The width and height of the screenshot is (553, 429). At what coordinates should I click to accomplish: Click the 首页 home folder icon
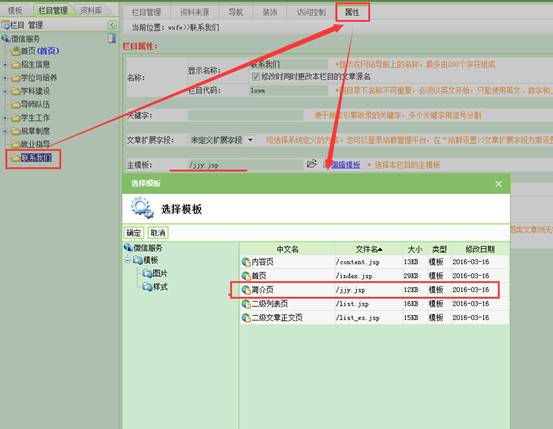(16, 52)
